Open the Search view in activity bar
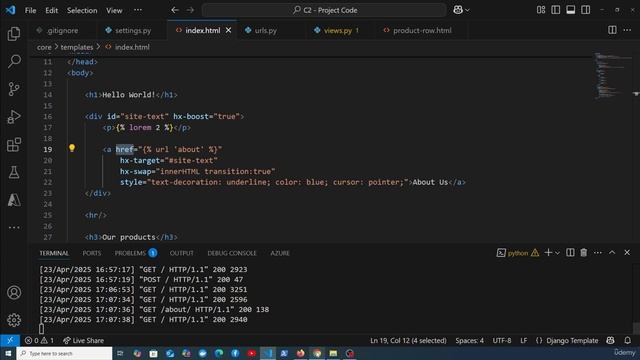Image resolution: width=640 pixels, height=360 pixels. (14, 61)
